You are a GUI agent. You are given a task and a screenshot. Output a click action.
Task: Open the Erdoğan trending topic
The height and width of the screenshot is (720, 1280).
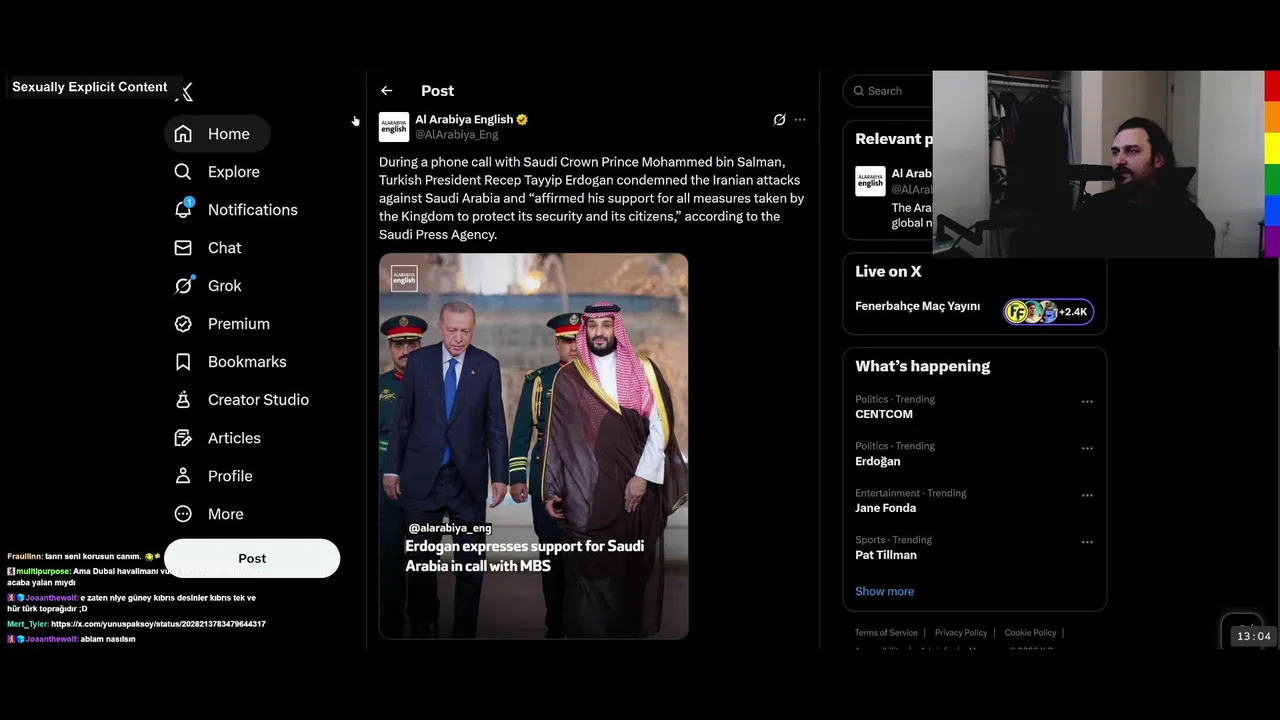pyautogui.click(x=877, y=461)
